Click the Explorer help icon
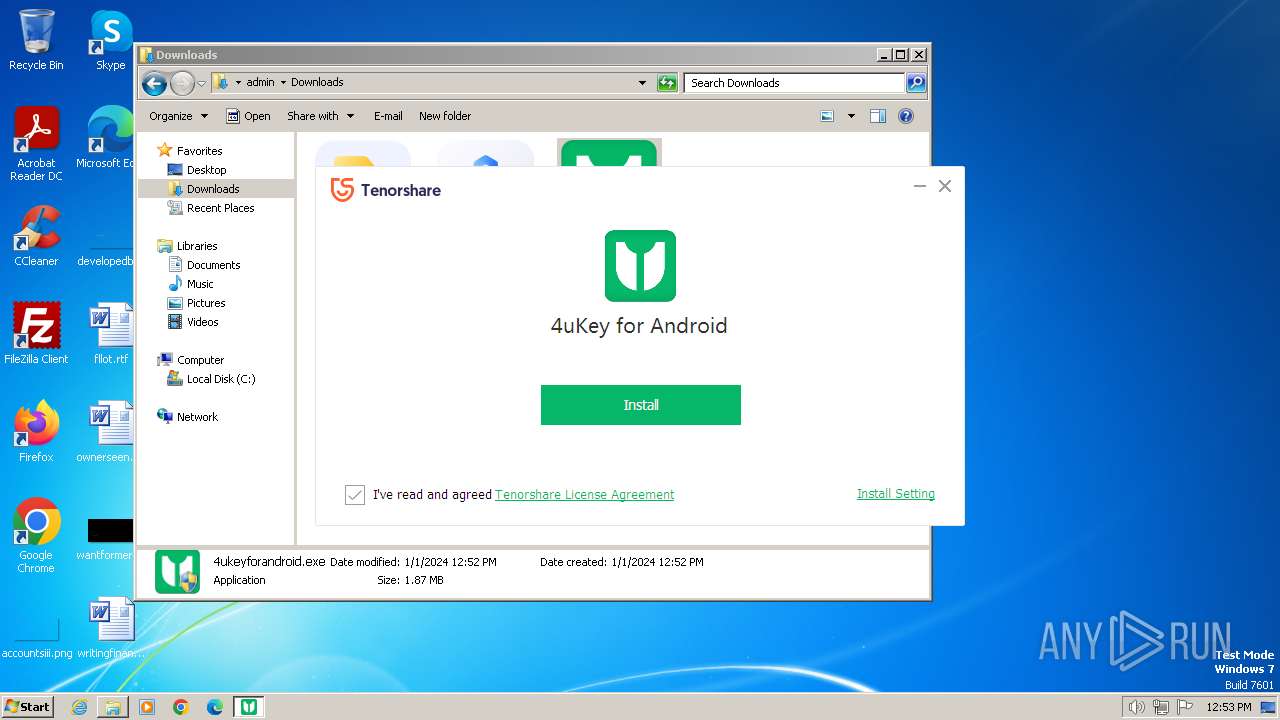This screenshot has height=720, width=1280. pyautogui.click(x=906, y=116)
